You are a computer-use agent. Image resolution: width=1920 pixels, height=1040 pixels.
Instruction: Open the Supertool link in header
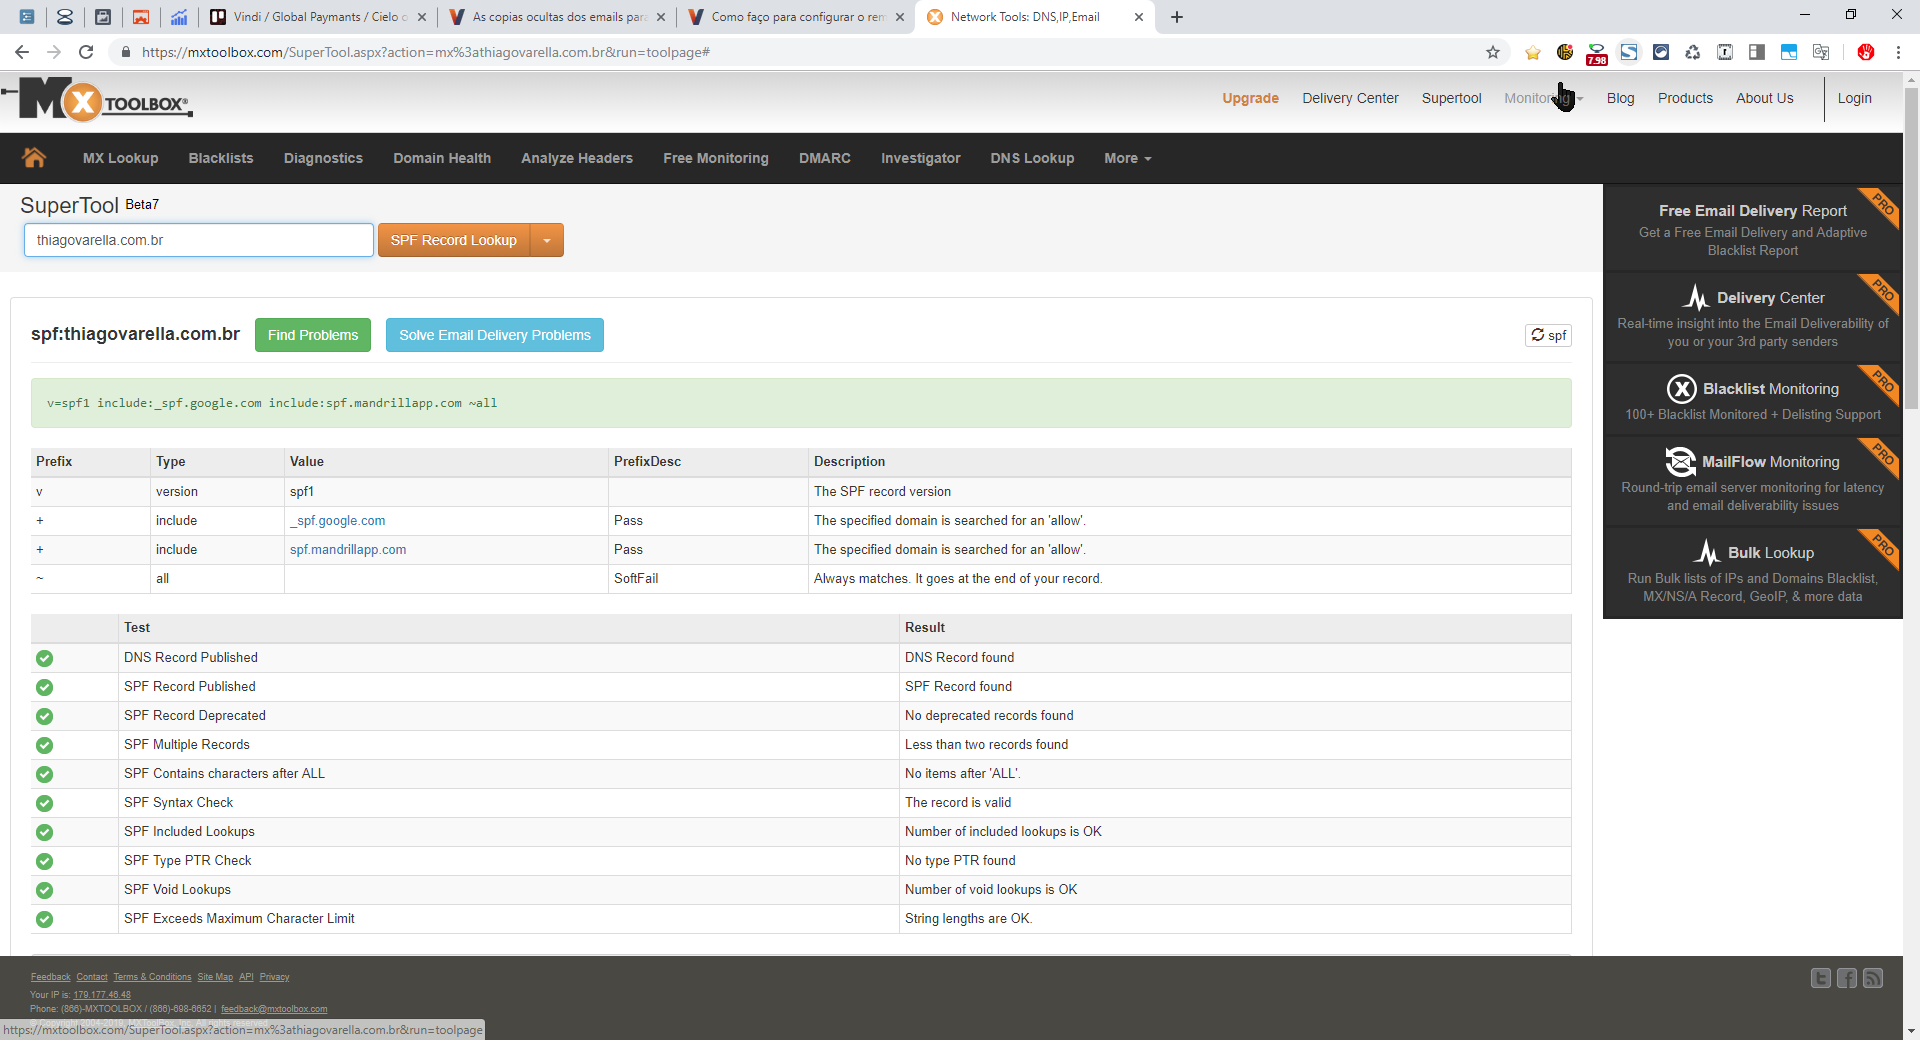tap(1451, 98)
